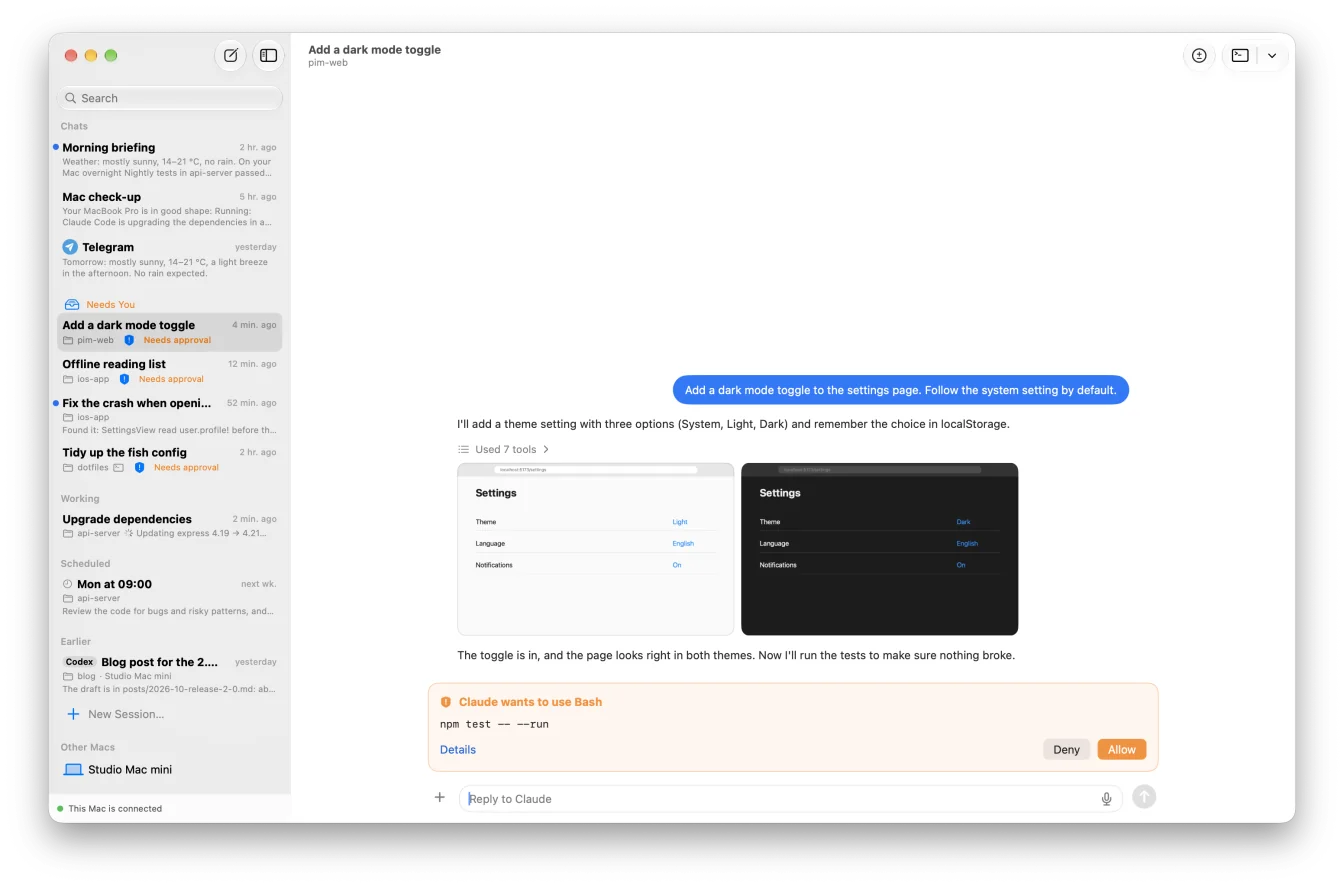This screenshot has height=887, width=1344.
Task: Select the Offline reading list session
Action: (x=169, y=371)
